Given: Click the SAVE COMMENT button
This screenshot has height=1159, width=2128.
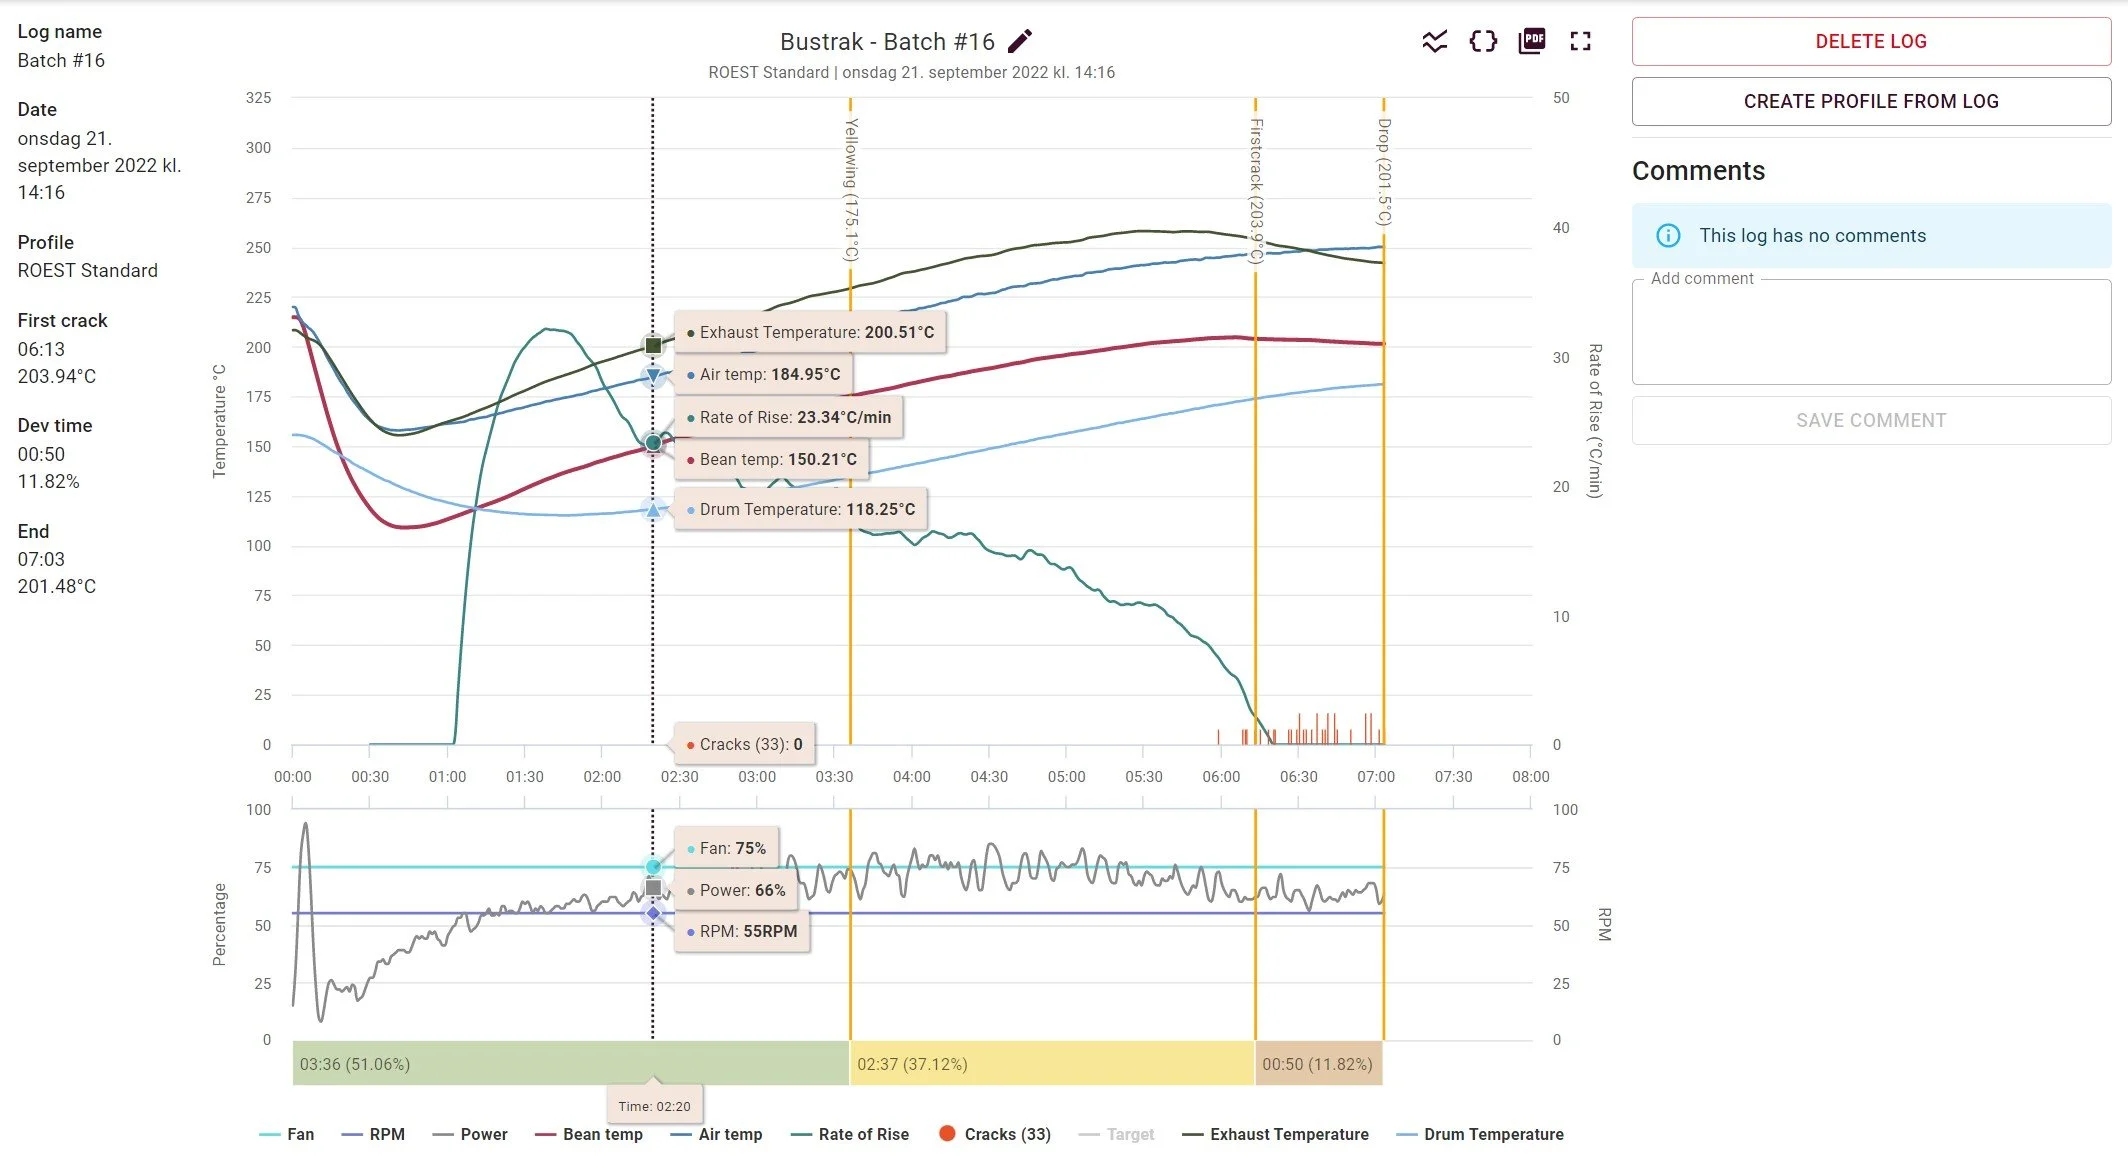Looking at the screenshot, I should click(x=1870, y=420).
